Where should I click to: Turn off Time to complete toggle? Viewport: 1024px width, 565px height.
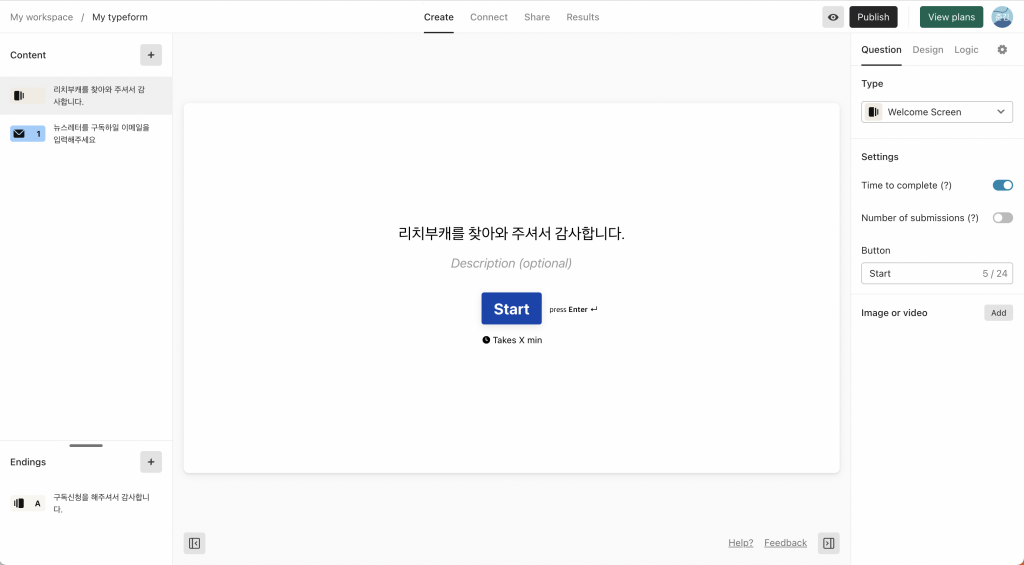[x=1002, y=186]
